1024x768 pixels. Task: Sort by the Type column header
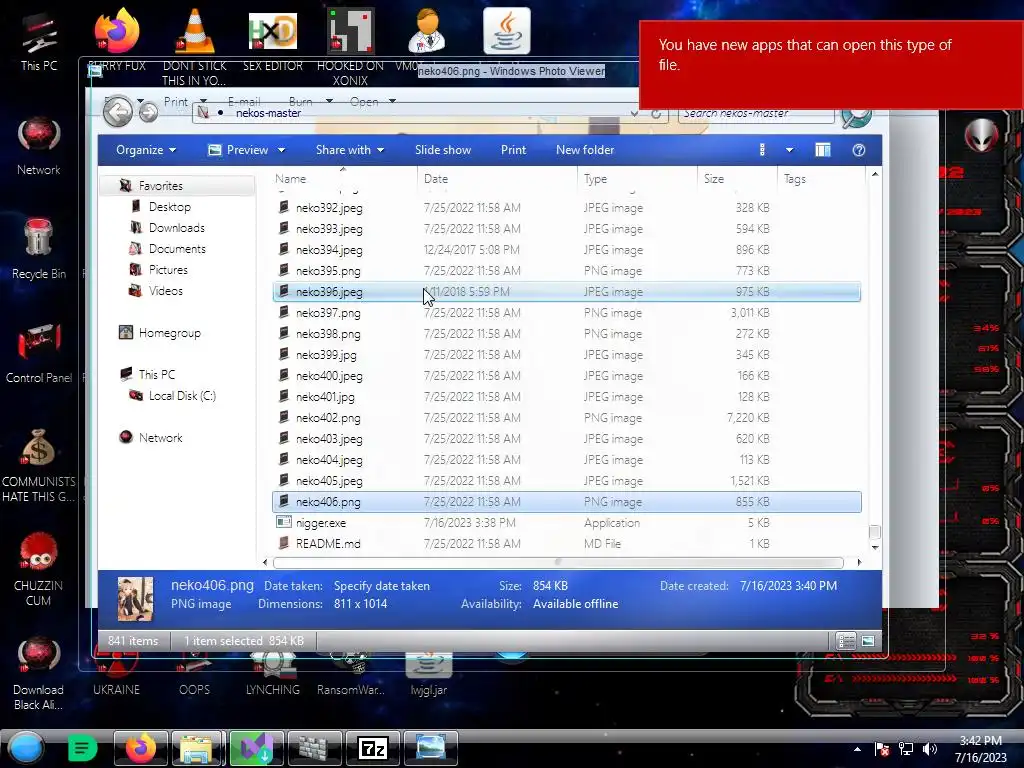tap(637, 178)
